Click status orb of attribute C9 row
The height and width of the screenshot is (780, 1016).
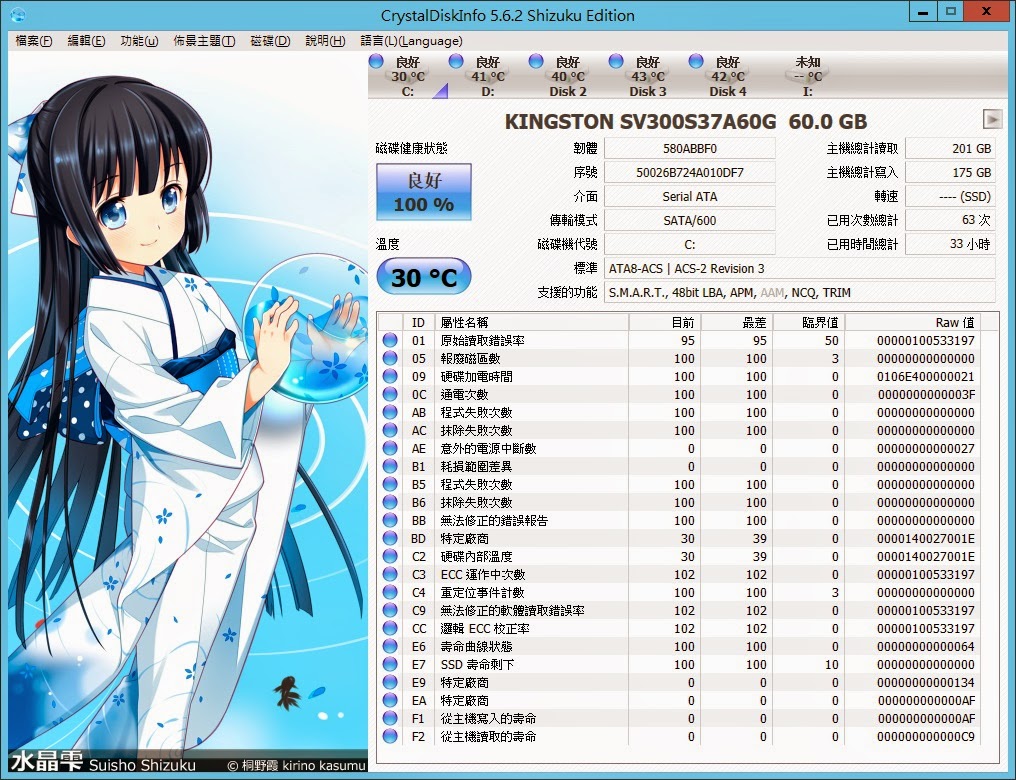390,610
